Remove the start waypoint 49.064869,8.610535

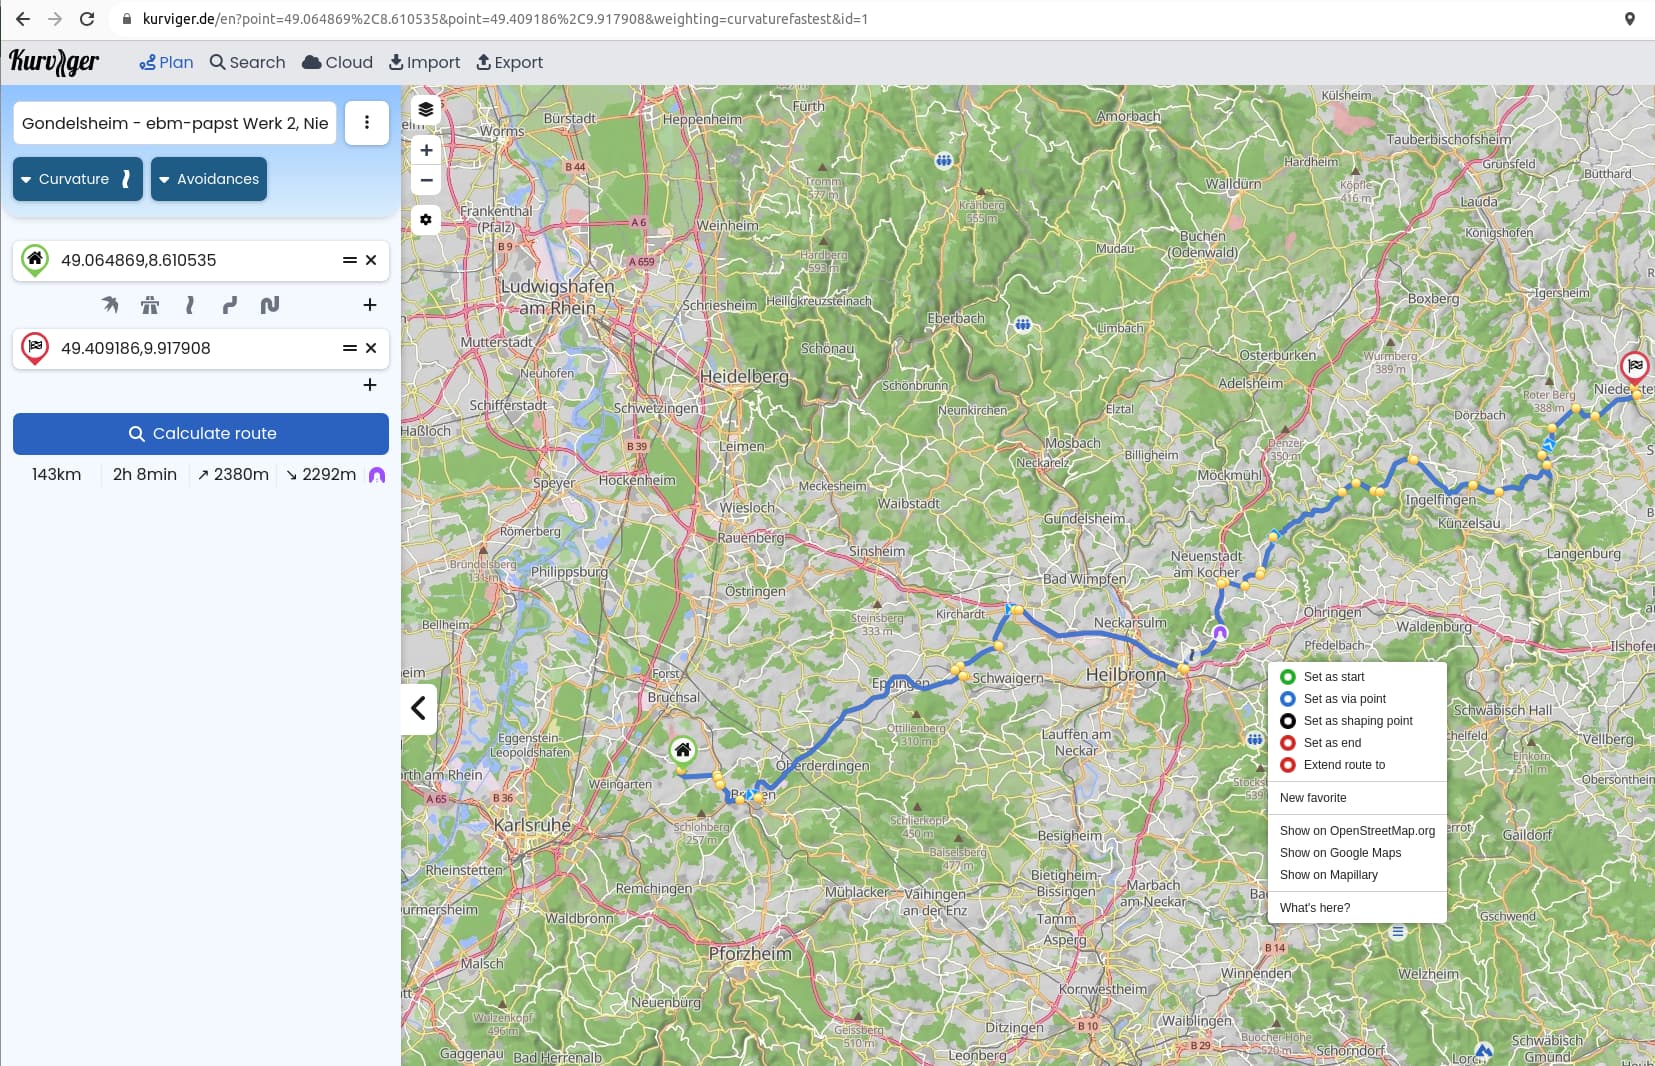pyautogui.click(x=371, y=260)
